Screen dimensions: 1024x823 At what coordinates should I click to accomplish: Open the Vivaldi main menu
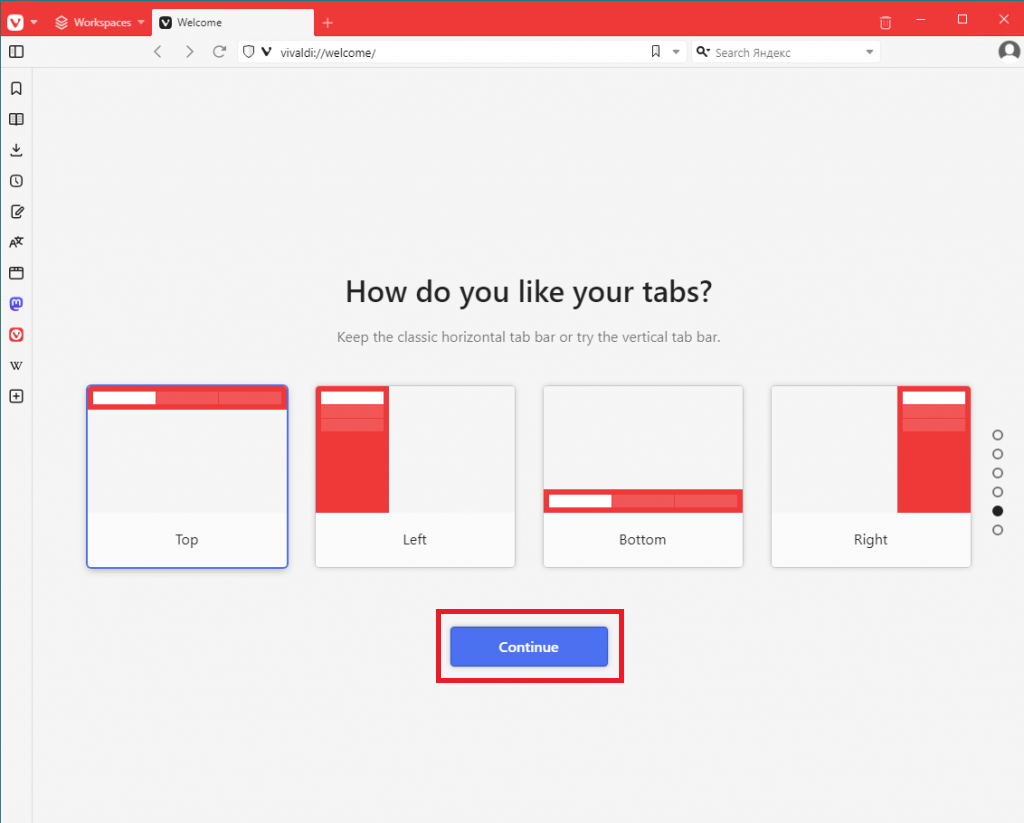pyautogui.click(x=22, y=22)
